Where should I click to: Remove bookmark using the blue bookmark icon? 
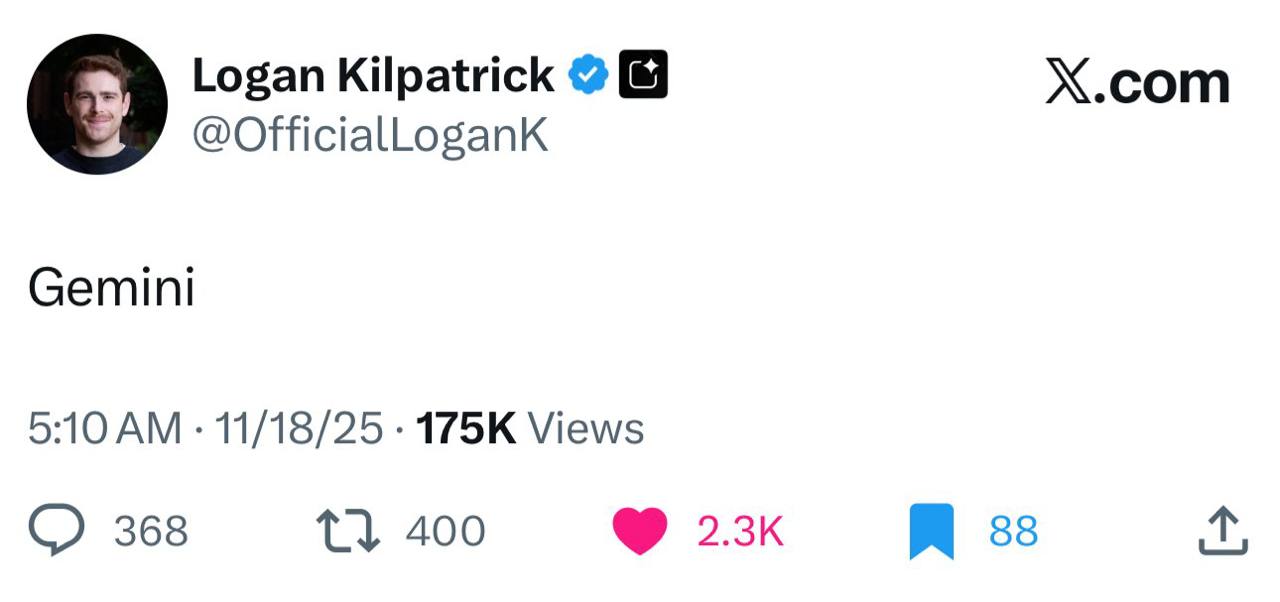[931, 532]
